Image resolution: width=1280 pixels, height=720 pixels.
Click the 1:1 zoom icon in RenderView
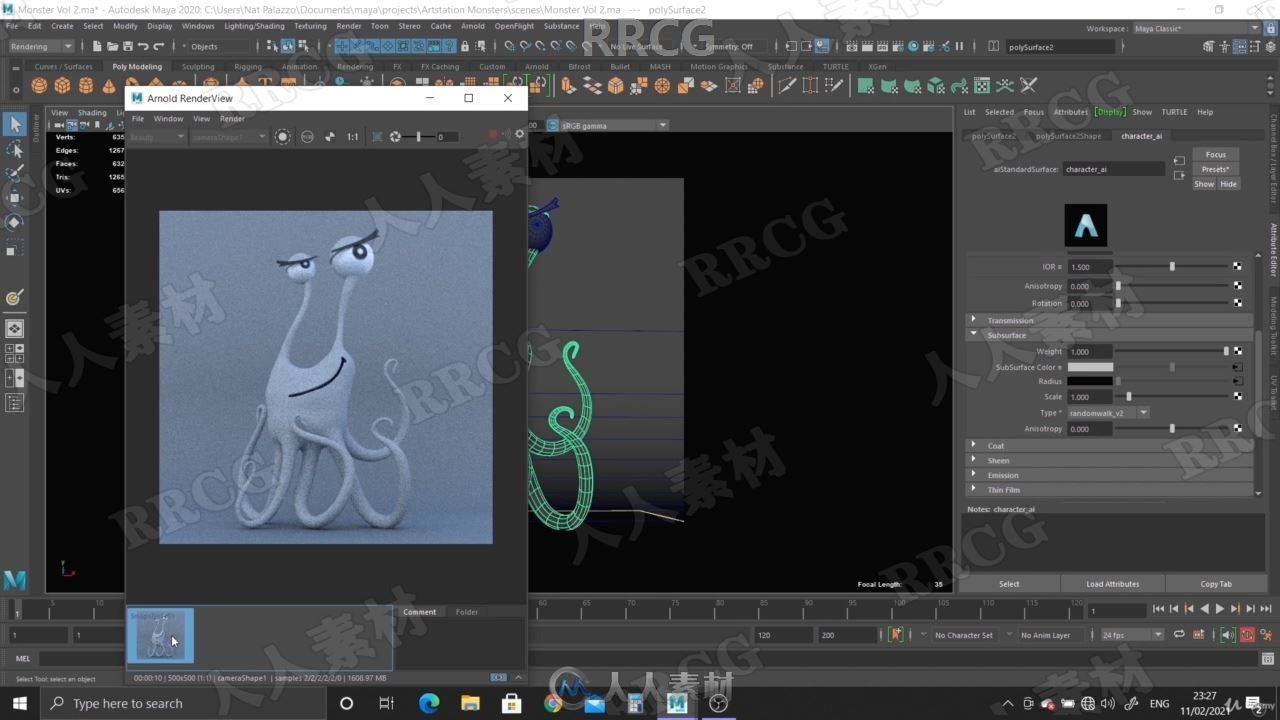[352, 137]
